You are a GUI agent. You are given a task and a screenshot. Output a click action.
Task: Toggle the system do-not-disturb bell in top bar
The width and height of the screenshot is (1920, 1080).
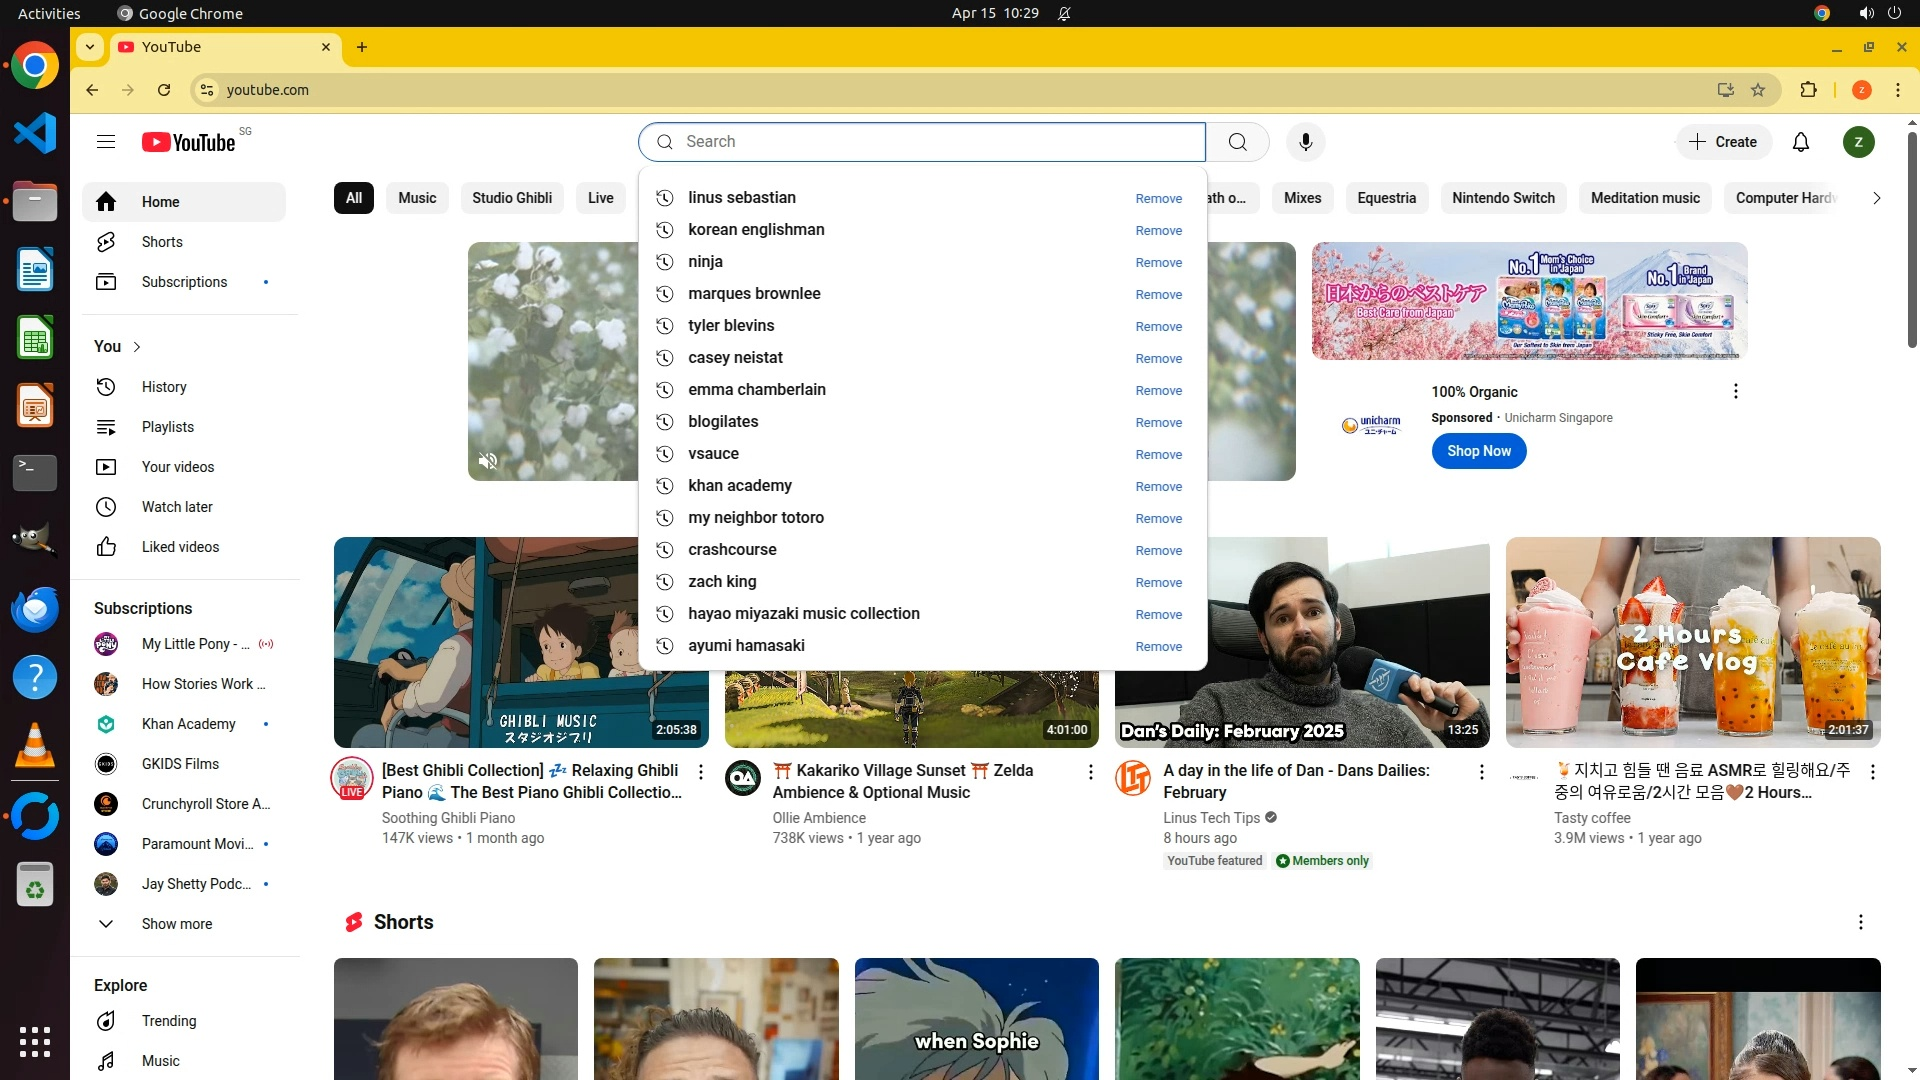[1064, 14]
